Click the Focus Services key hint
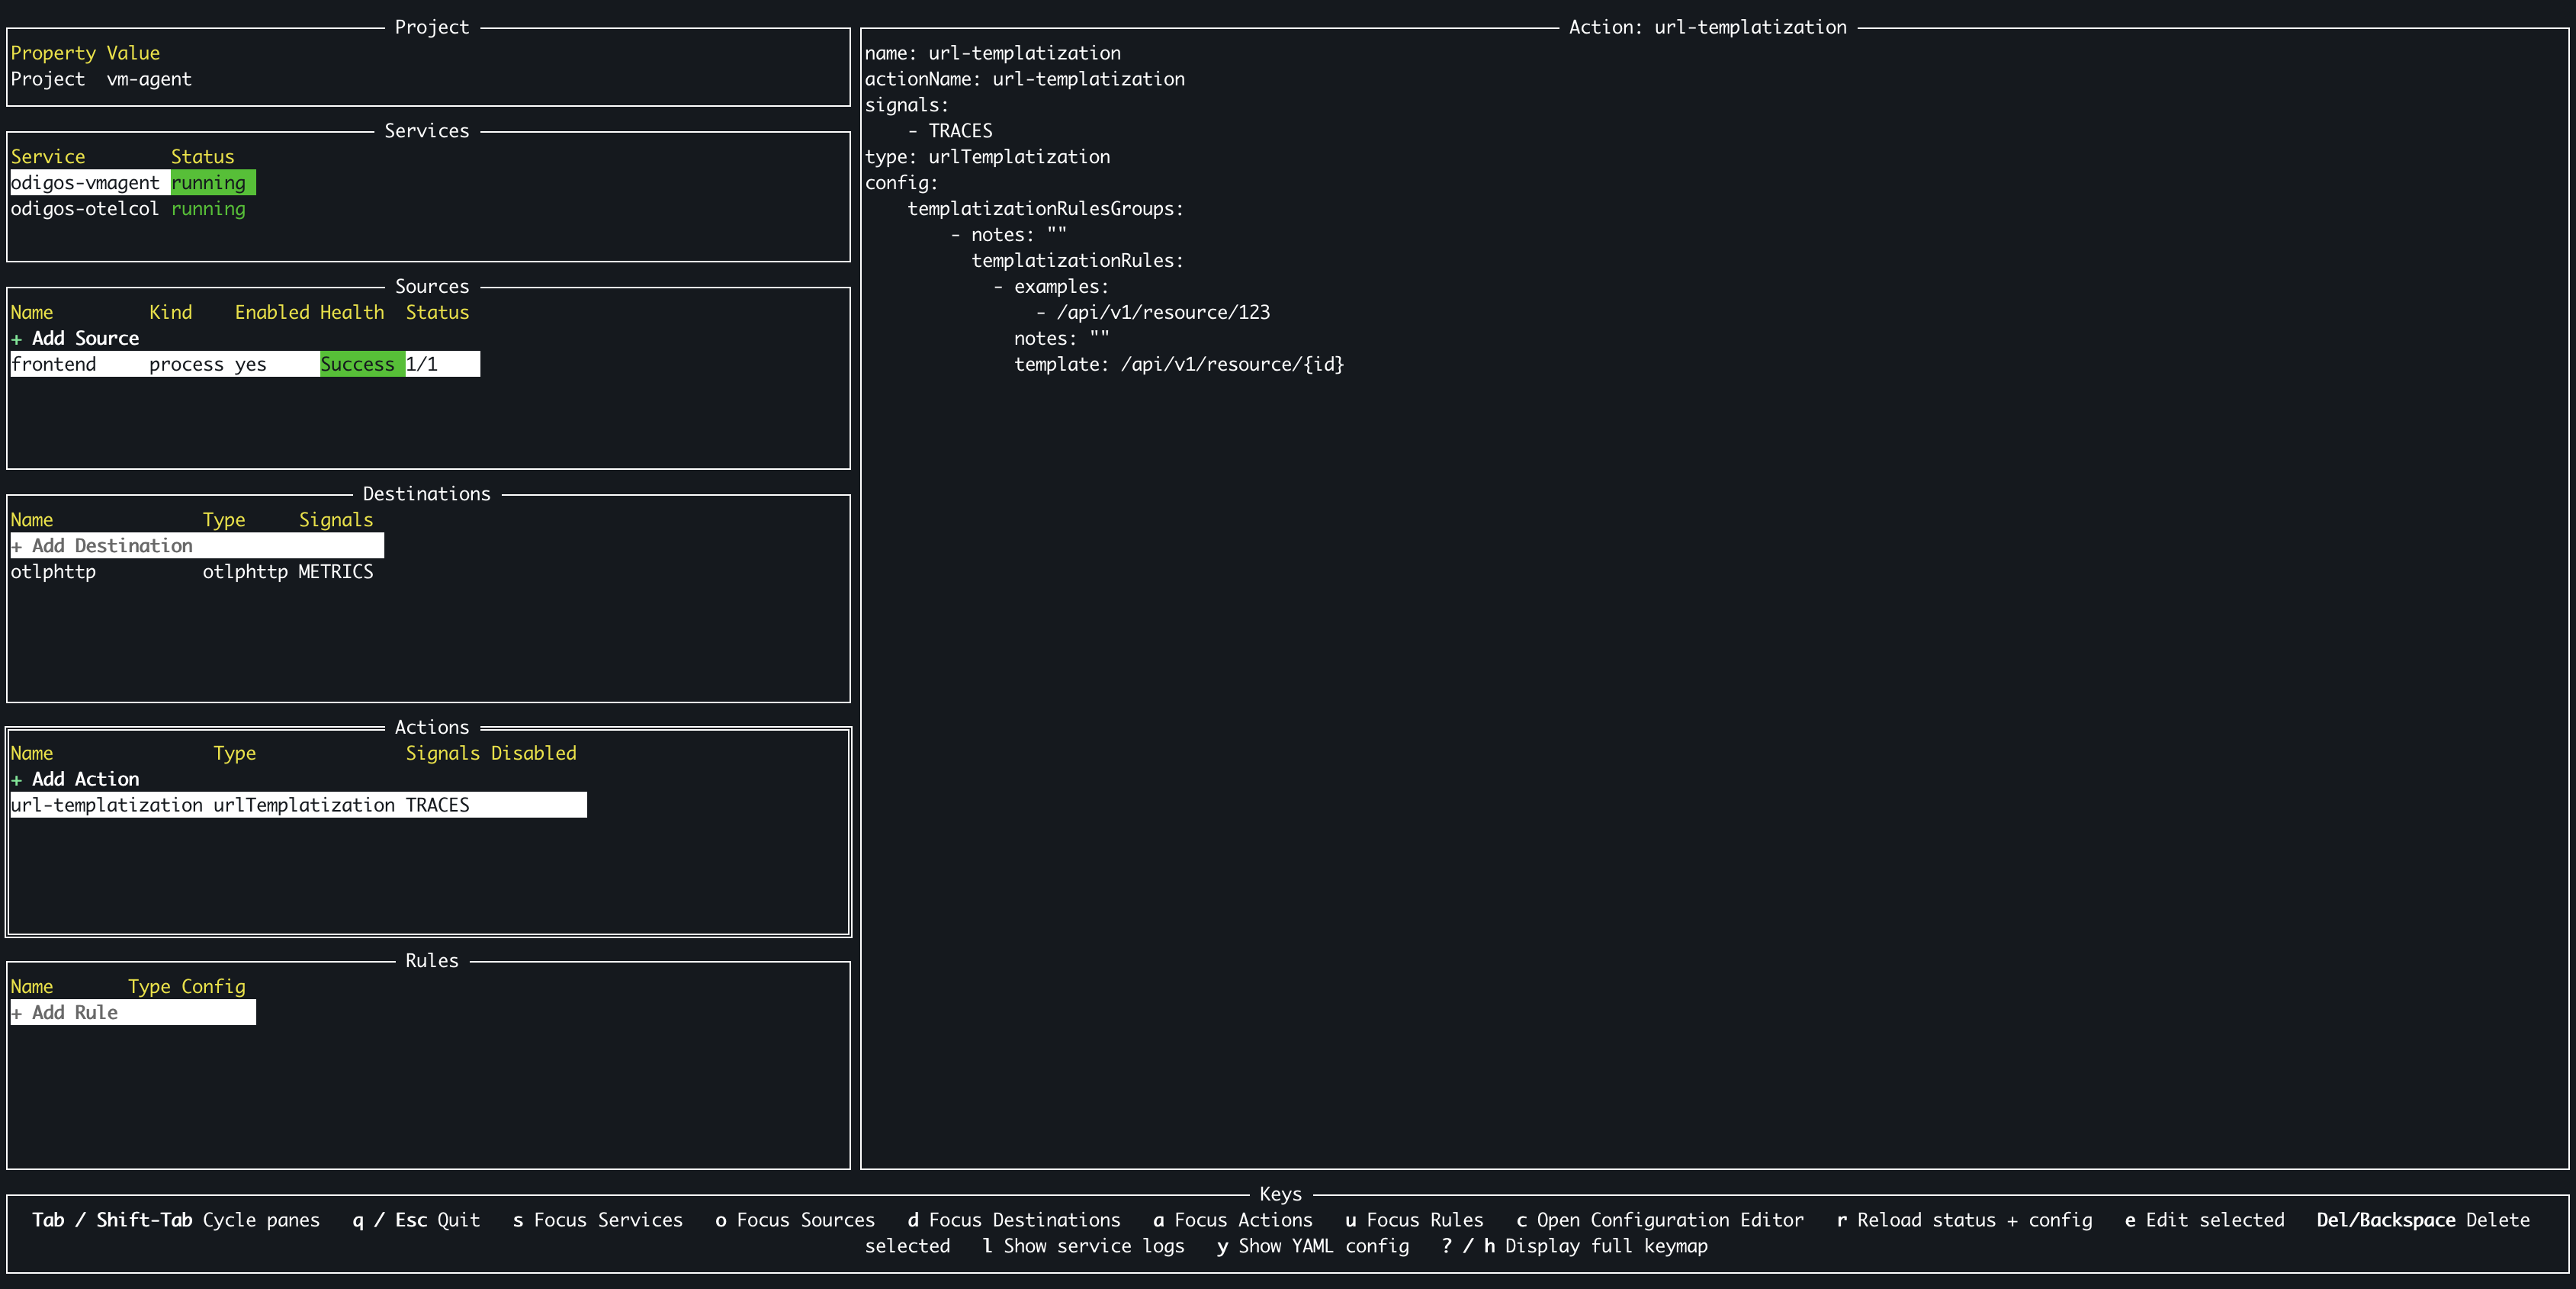Viewport: 2576px width, 1289px height. (x=597, y=1220)
